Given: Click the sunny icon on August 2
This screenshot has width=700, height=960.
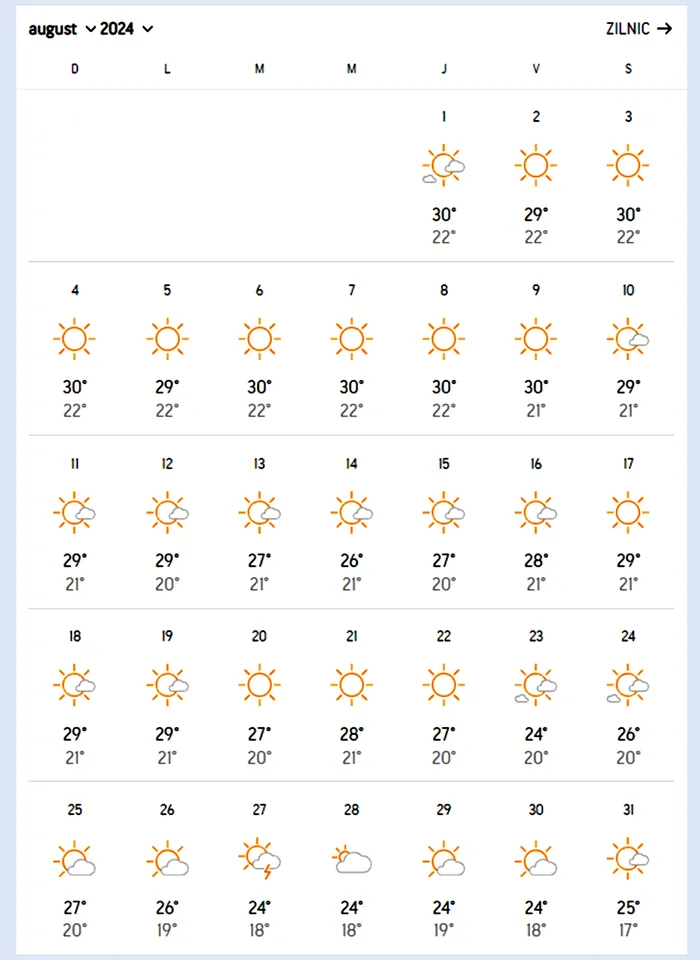Looking at the screenshot, I should pos(536,165).
